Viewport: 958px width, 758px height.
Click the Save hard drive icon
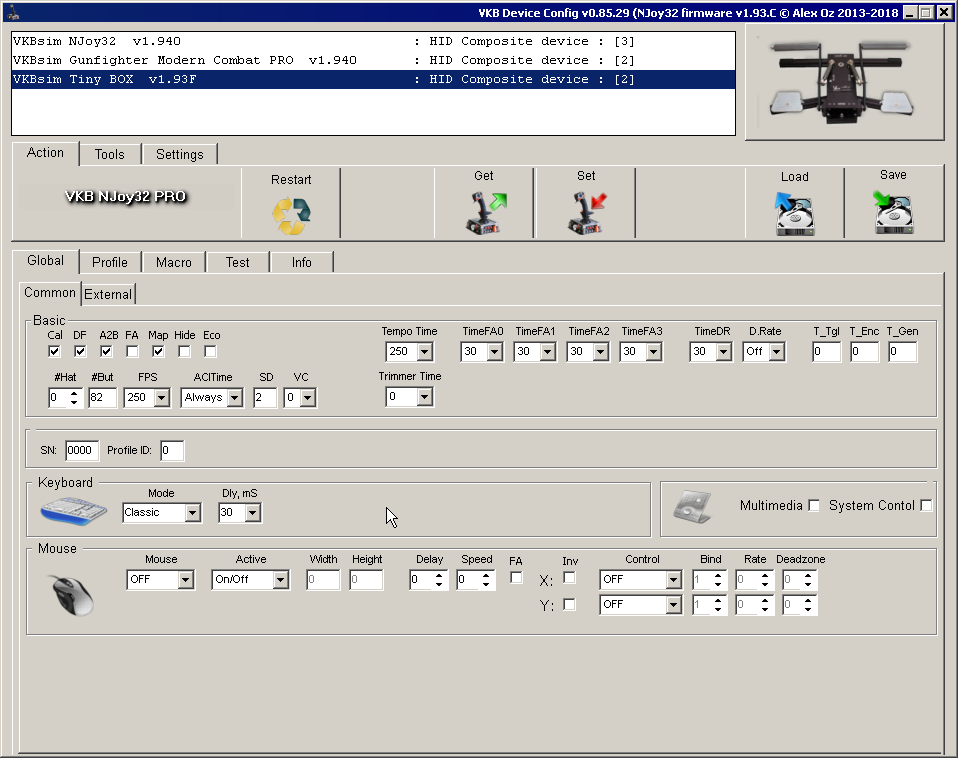(x=893, y=212)
